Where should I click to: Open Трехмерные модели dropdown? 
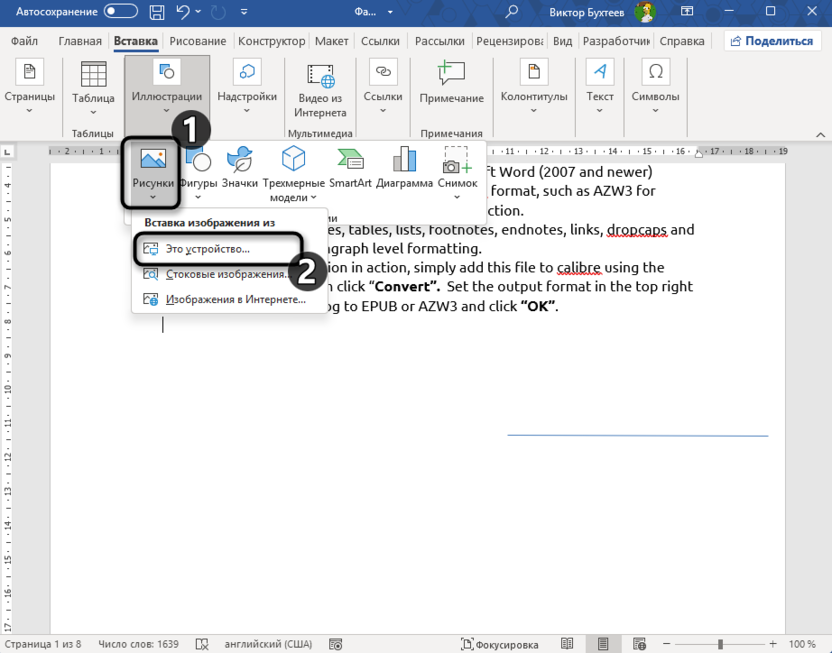coord(293,174)
